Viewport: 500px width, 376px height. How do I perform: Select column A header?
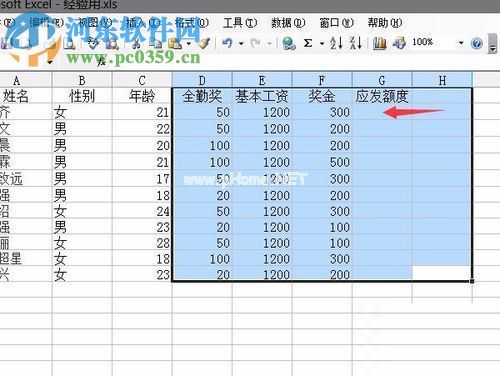[x=26, y=80]
